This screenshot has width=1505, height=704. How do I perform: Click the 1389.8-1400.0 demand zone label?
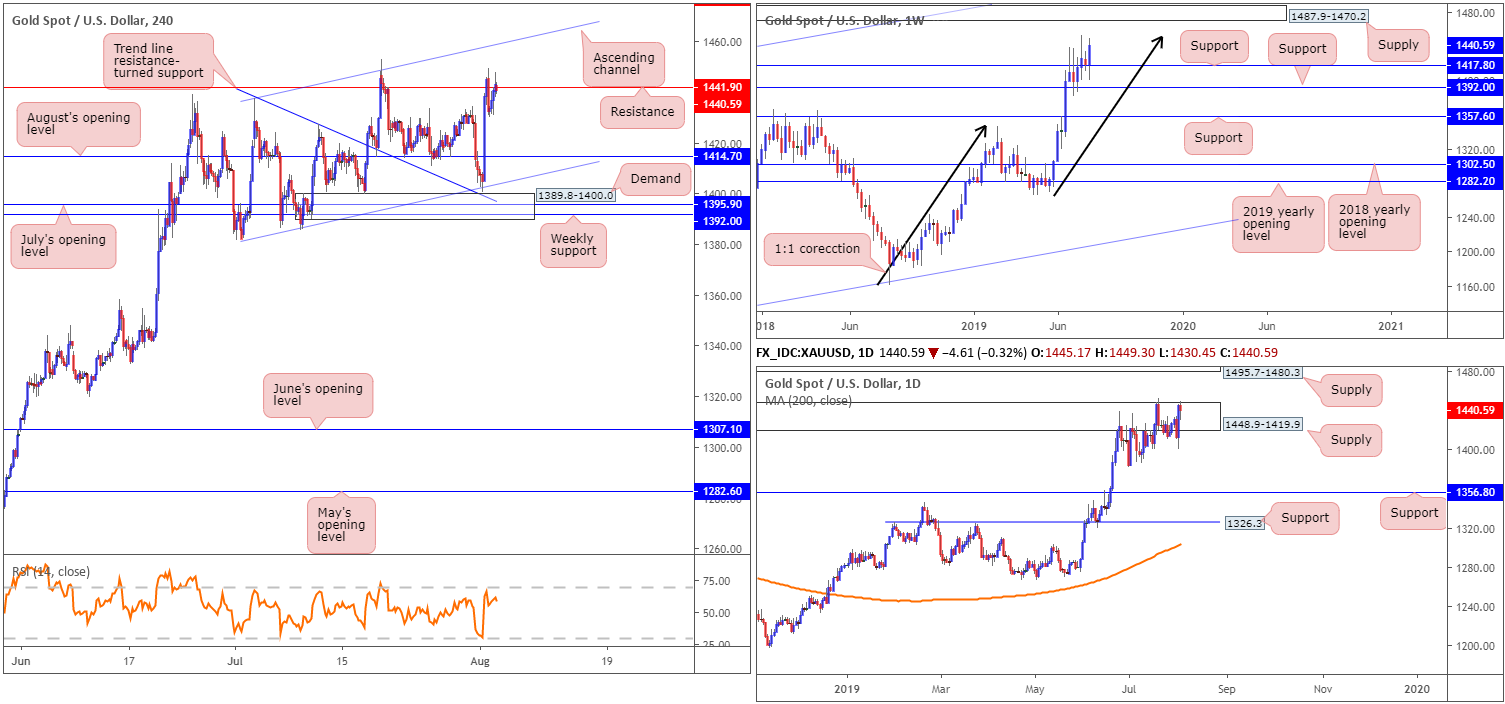[575, 196]
